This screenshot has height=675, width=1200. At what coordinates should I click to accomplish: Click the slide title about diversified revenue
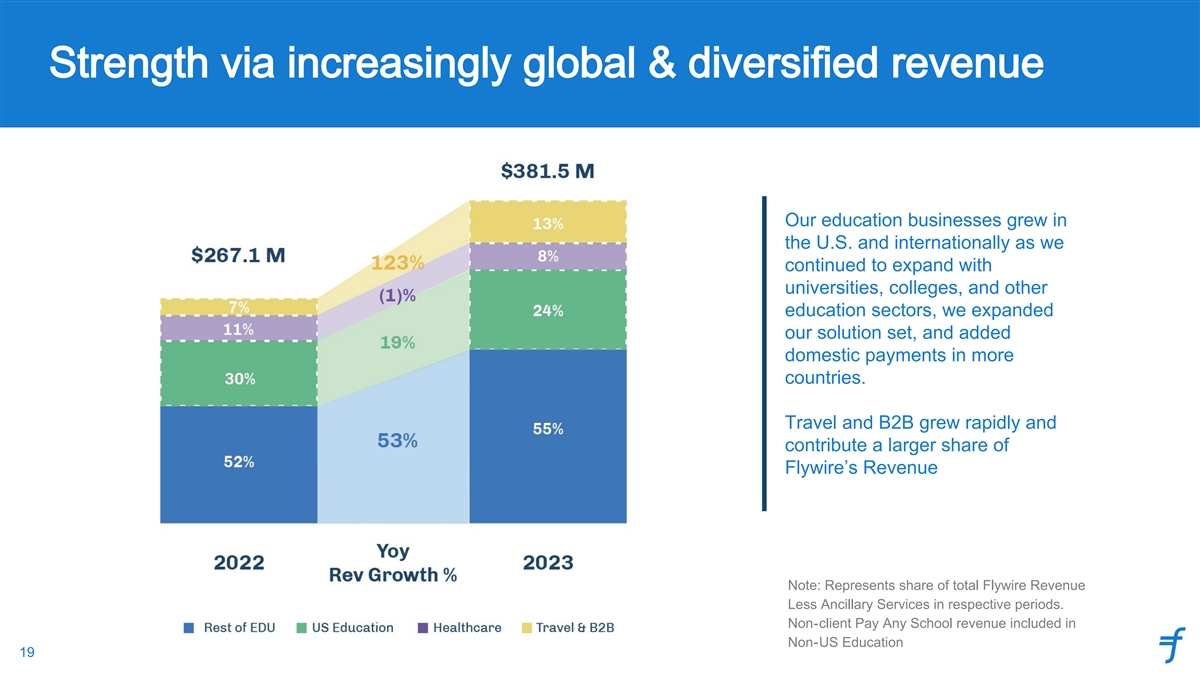tap(546, 64)
